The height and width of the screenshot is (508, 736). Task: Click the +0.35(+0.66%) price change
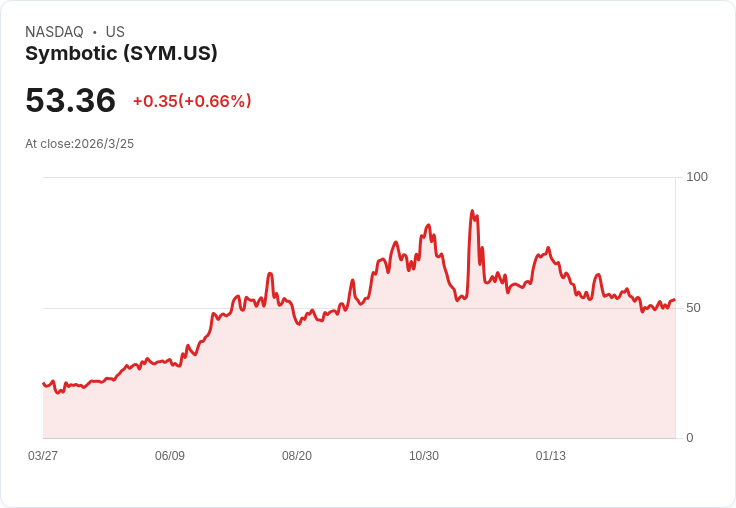[192, 101]
